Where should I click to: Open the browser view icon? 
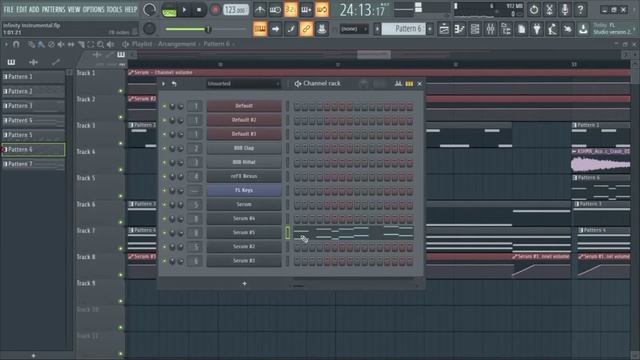coord(506,29)
